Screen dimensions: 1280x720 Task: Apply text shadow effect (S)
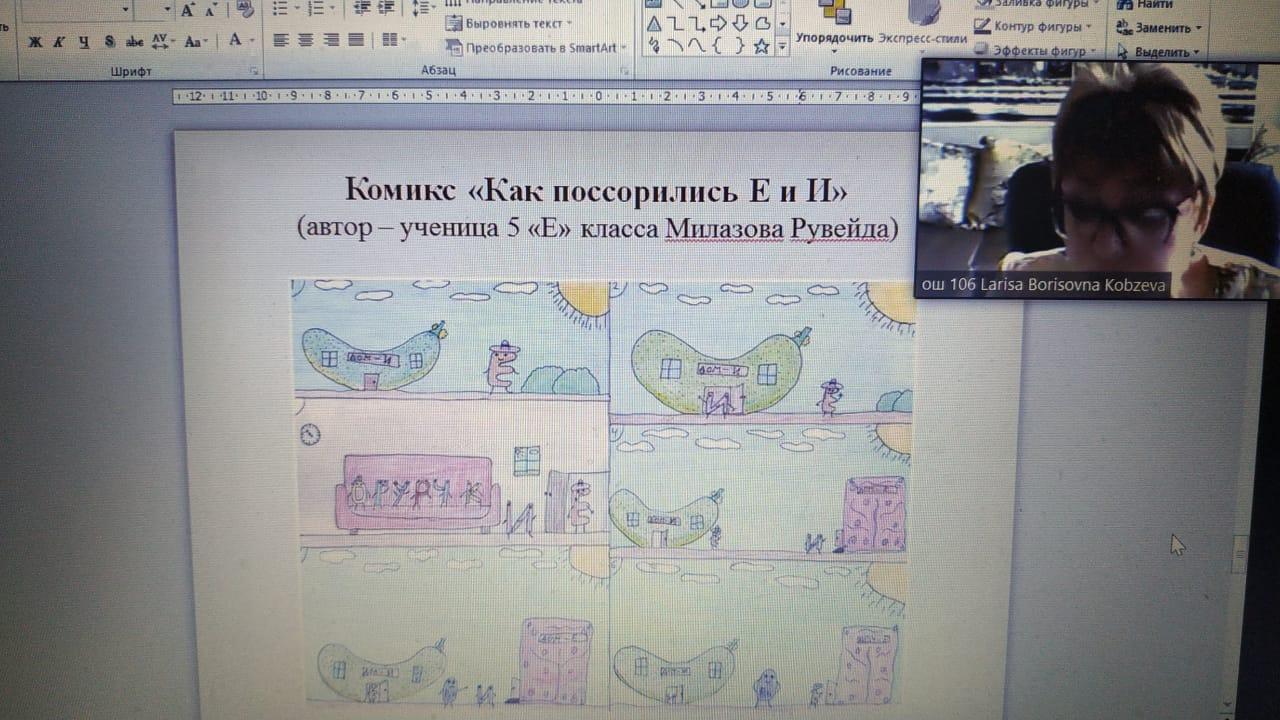(109, 42)
